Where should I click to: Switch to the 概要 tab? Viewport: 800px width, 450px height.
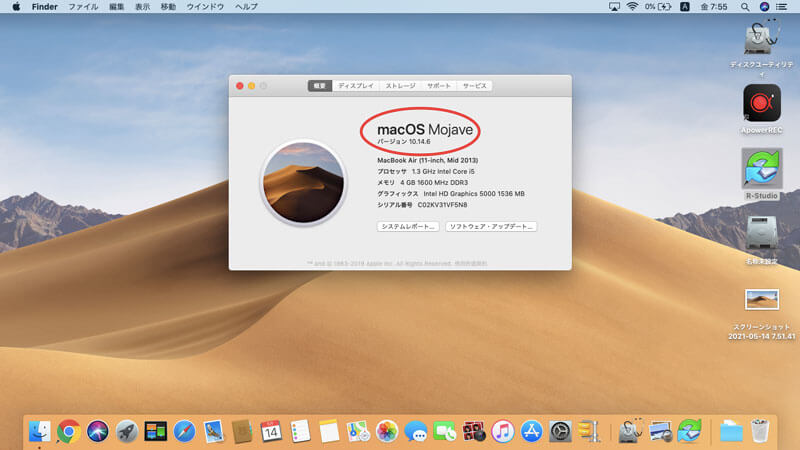pos(320,86)
